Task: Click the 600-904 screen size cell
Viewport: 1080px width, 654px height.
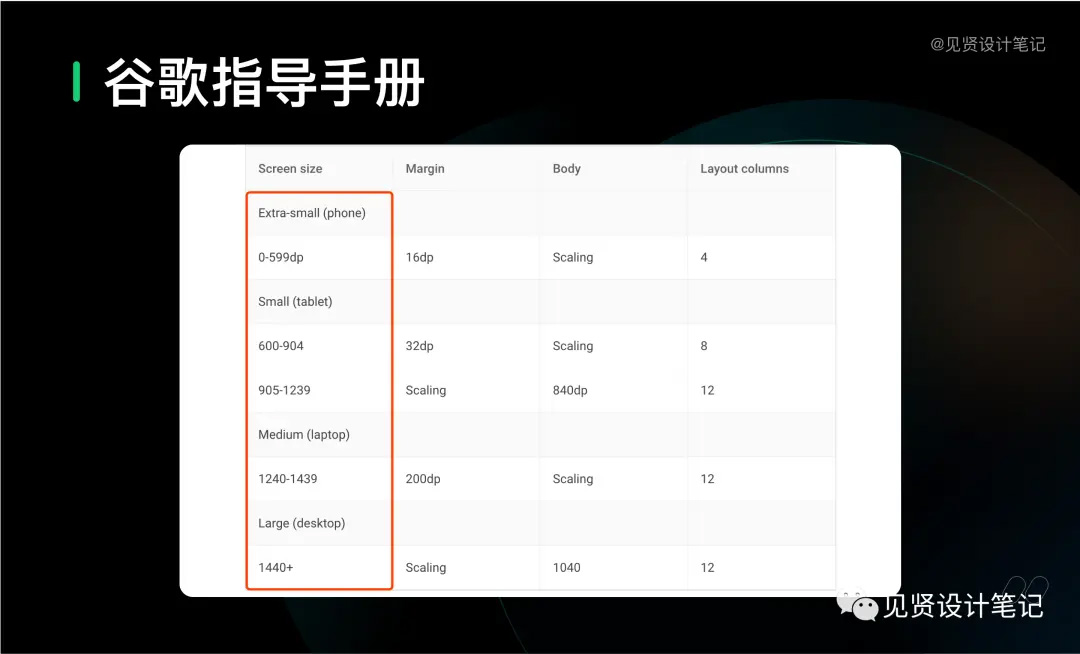Action: click(x=281, y=346)
